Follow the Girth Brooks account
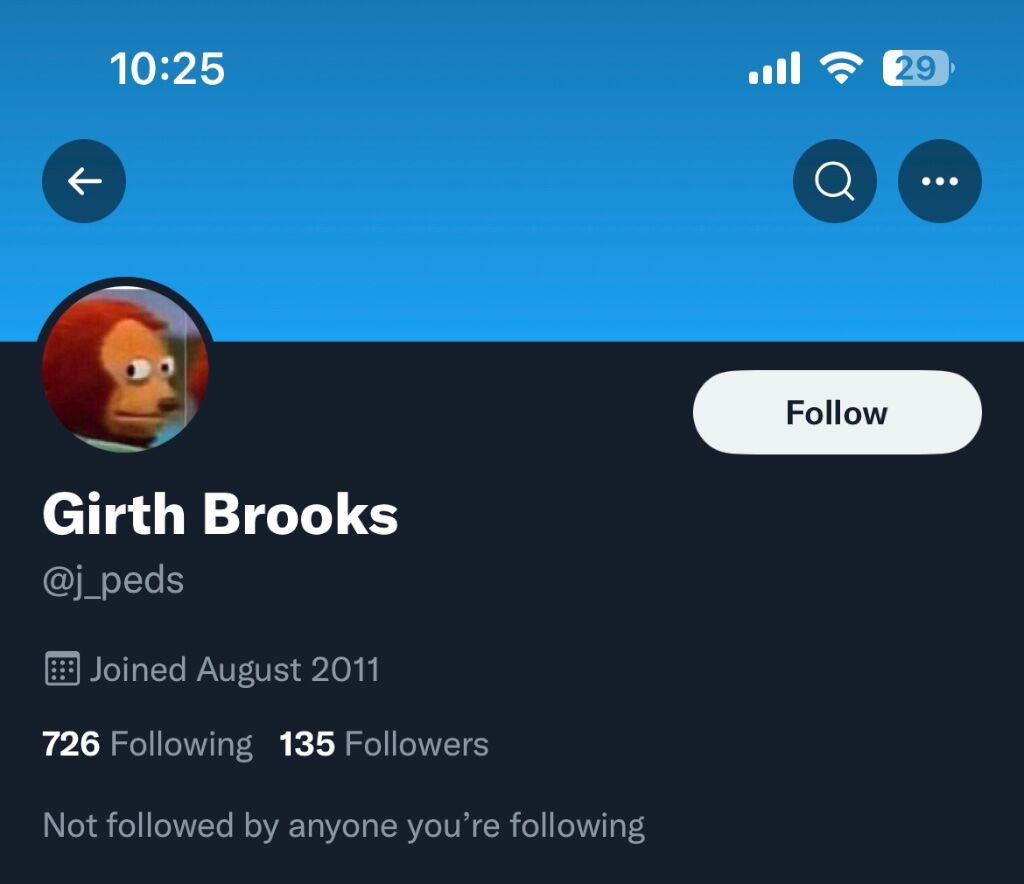Image resolution: width=1024 pixels, height=884 pixels. [837, 413]
